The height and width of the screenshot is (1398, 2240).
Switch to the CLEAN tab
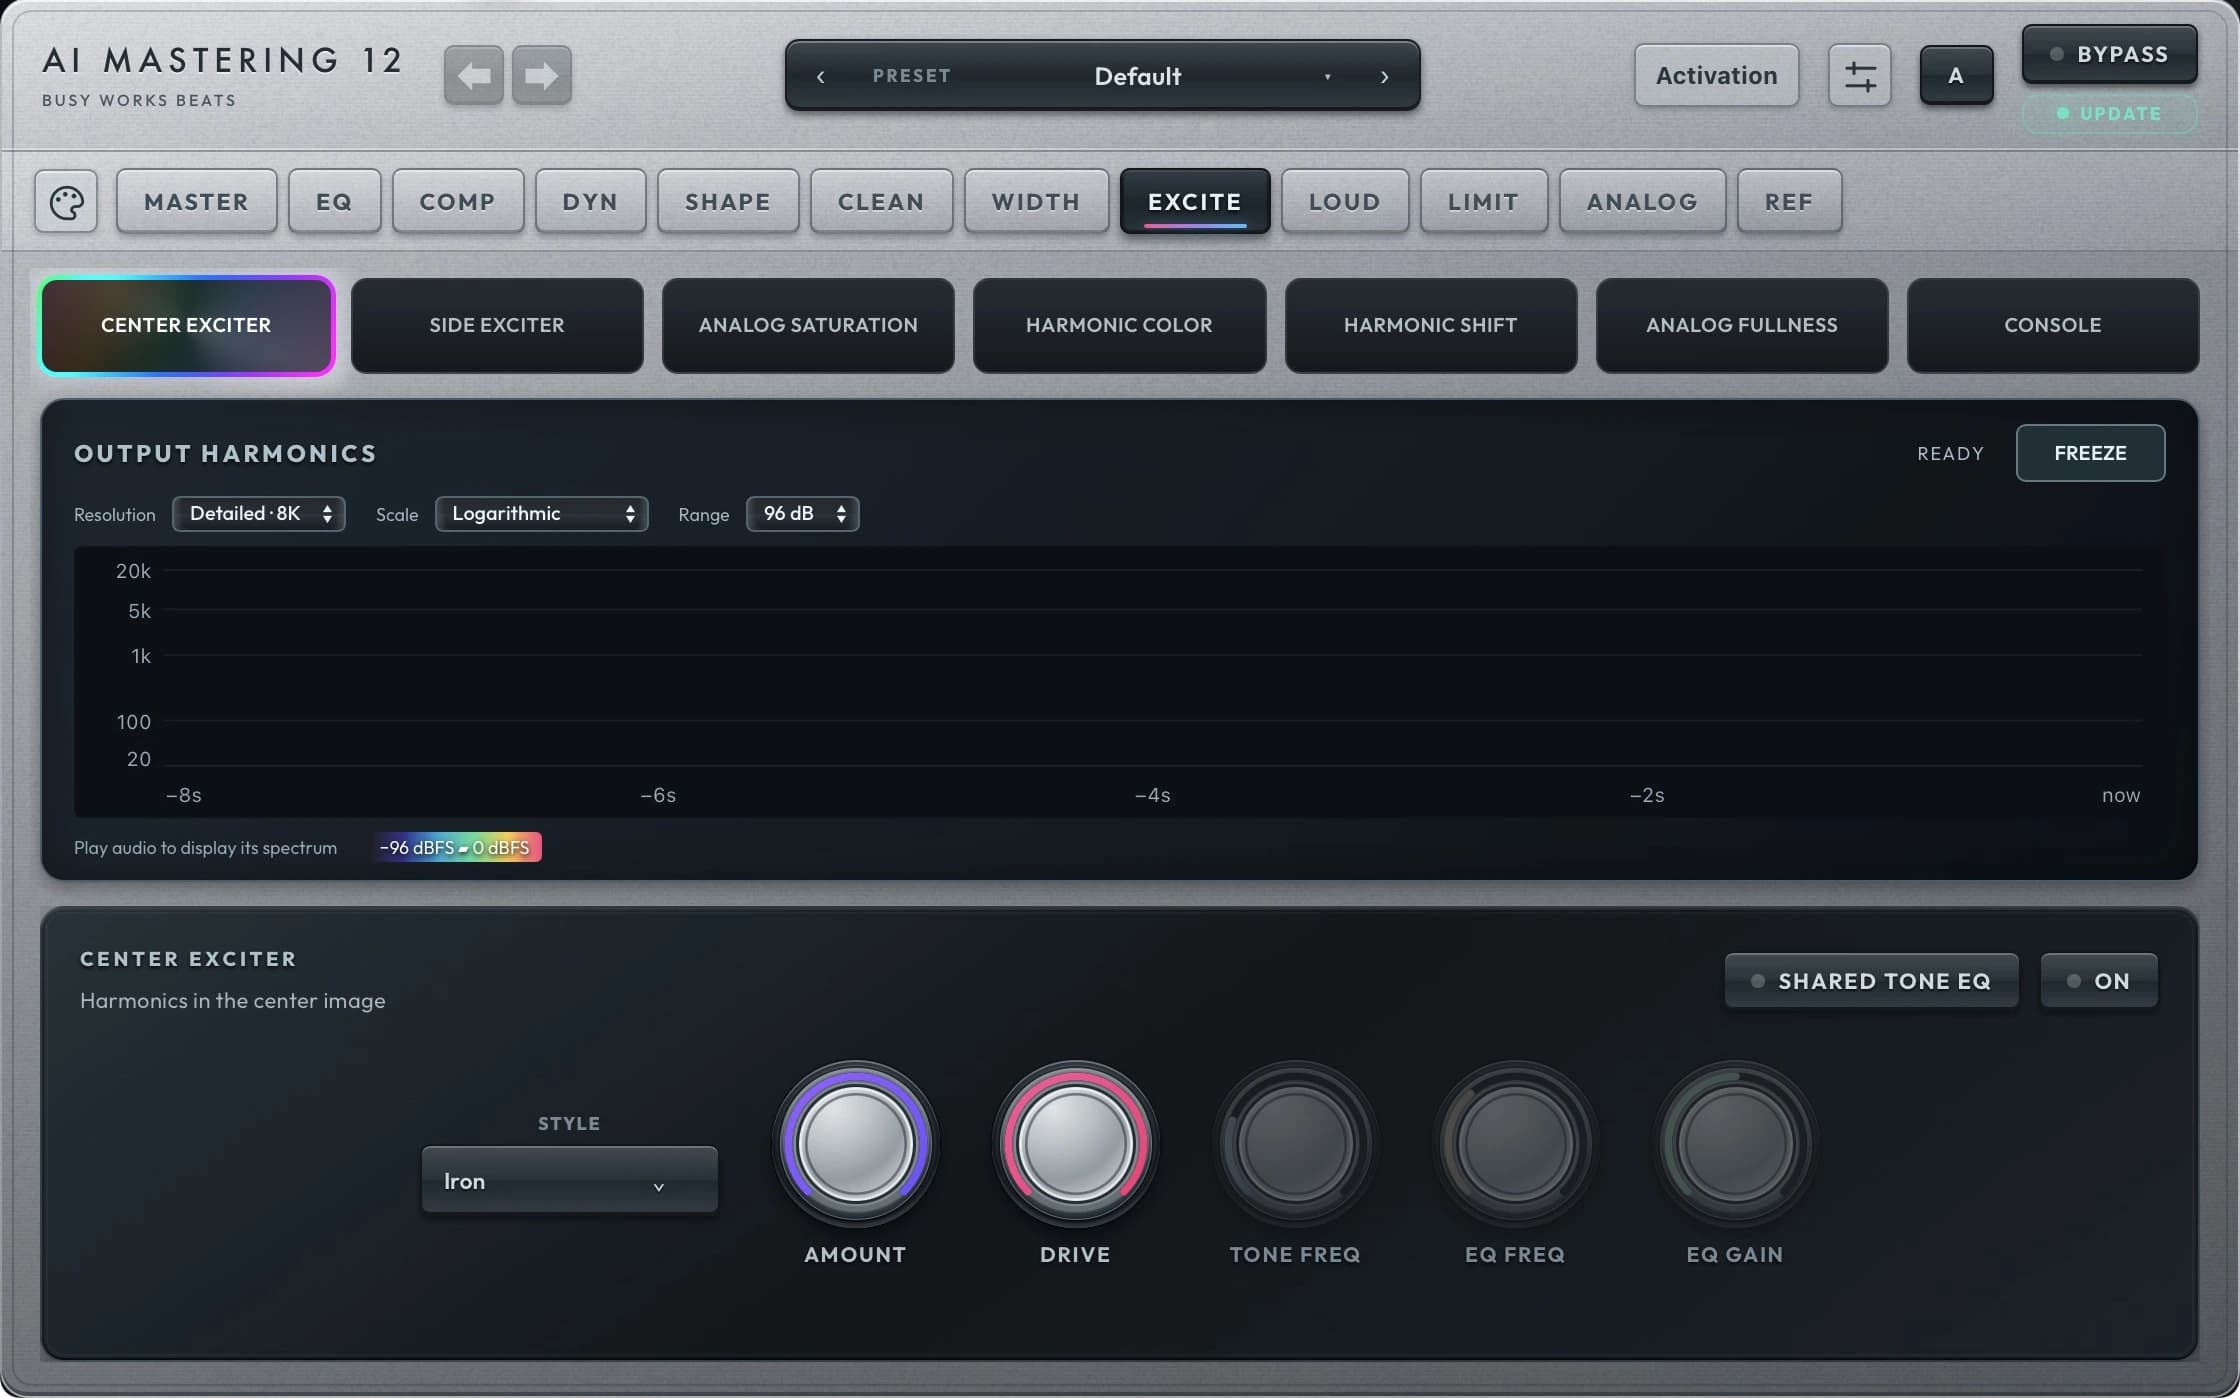(x=881, y=202)
